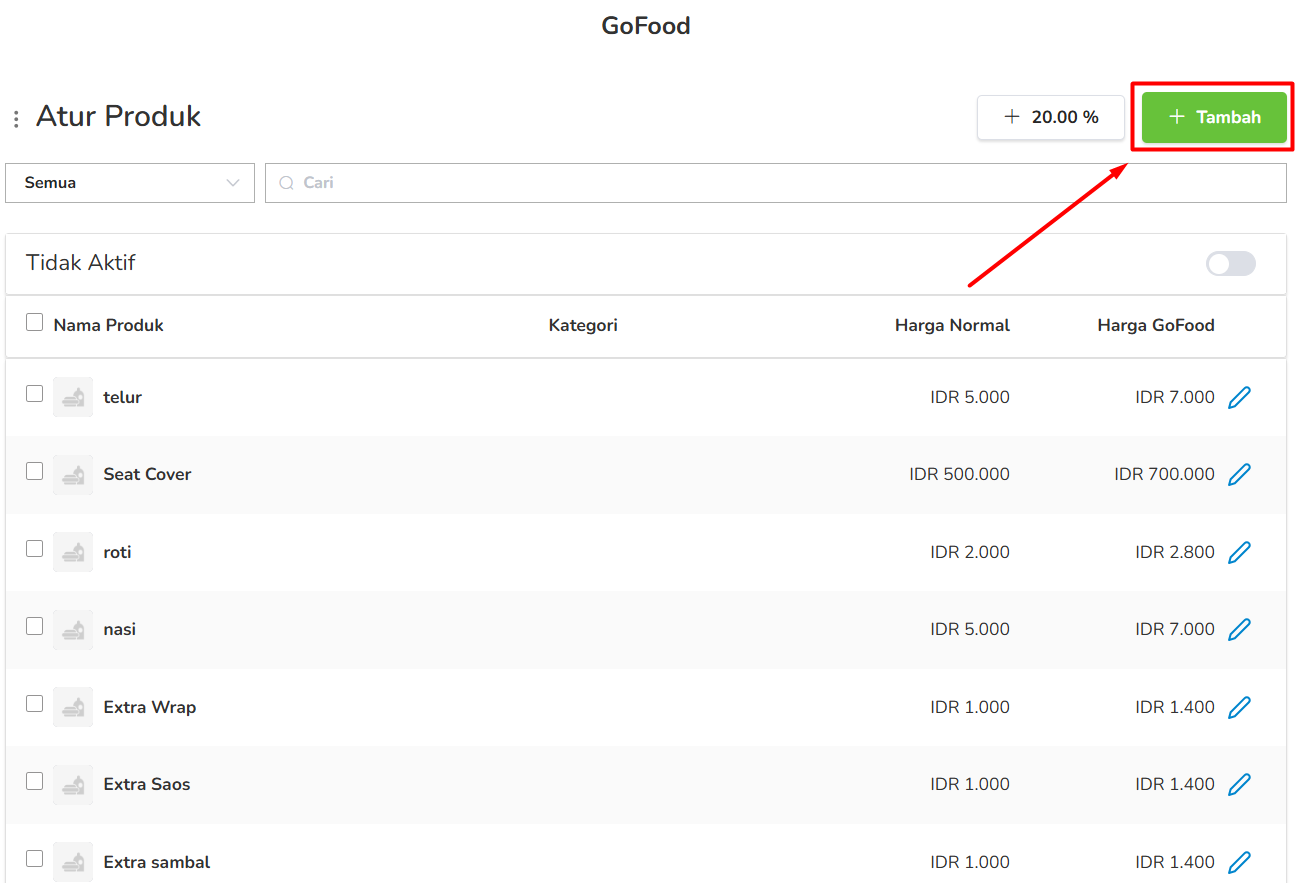Check the select-all Nama Produk checkbox
This screenshot has width=1296, height=883.
click(35, 322)
